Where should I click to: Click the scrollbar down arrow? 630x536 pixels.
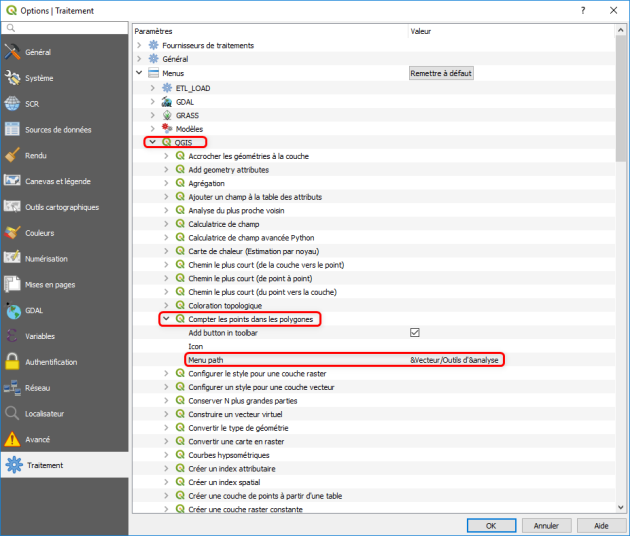pyautogui.click(x=621, y=507)
